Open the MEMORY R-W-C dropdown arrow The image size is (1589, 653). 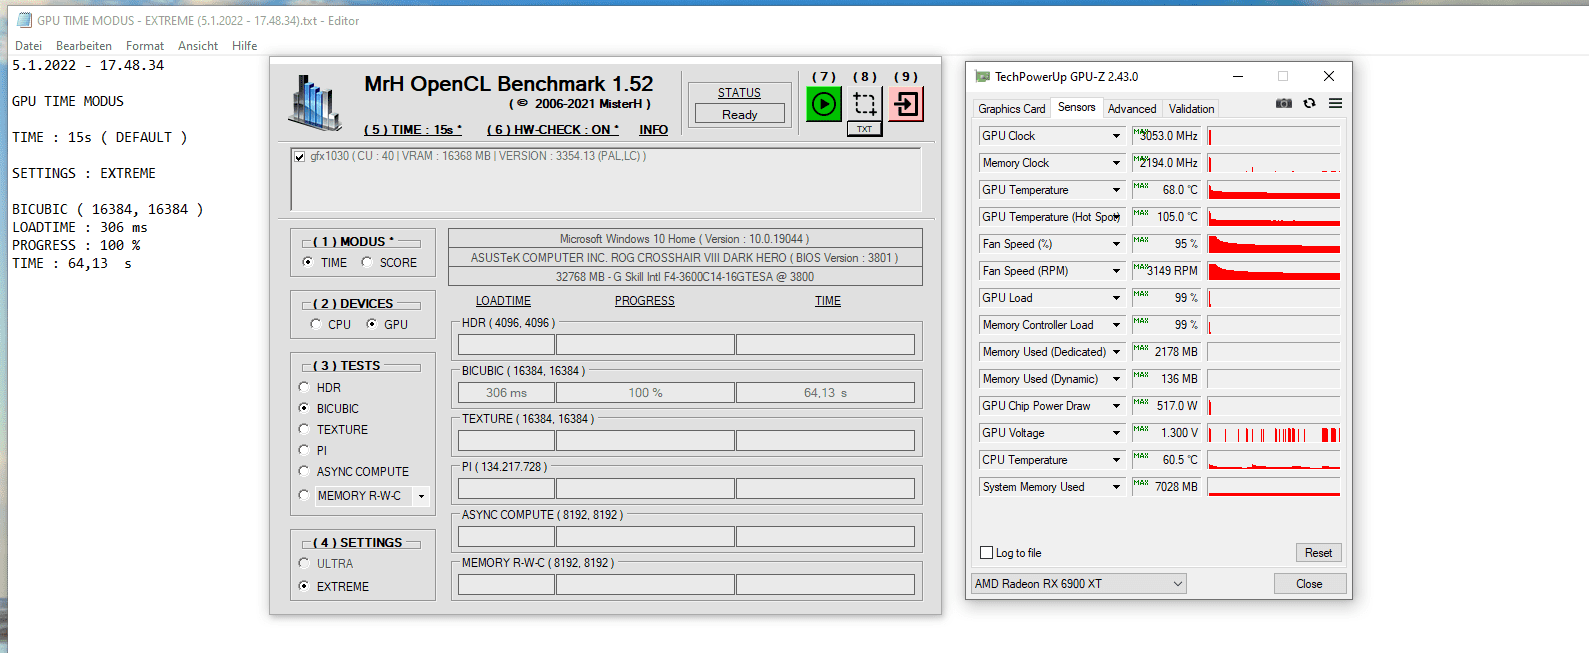[421, 496]
